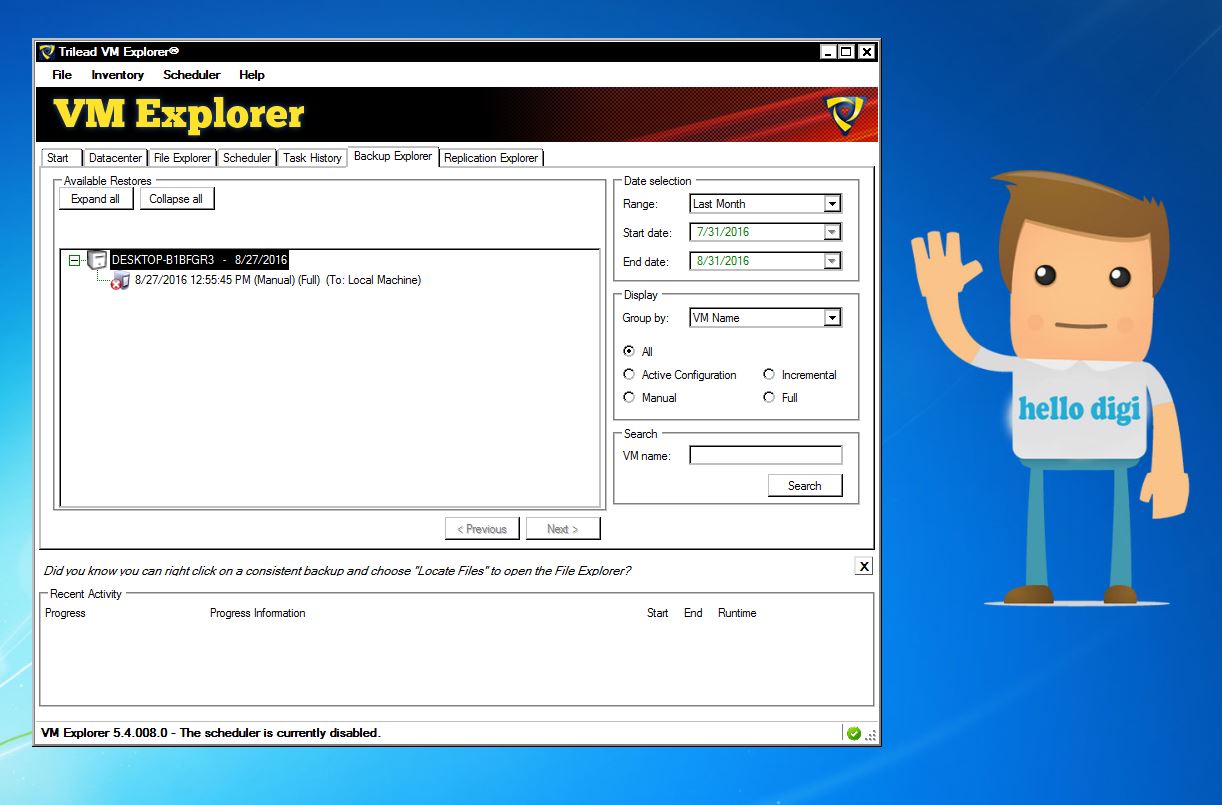Open the File menu
The width and height of the screenshot is (1222, 805).
click(x=62, y=75)
